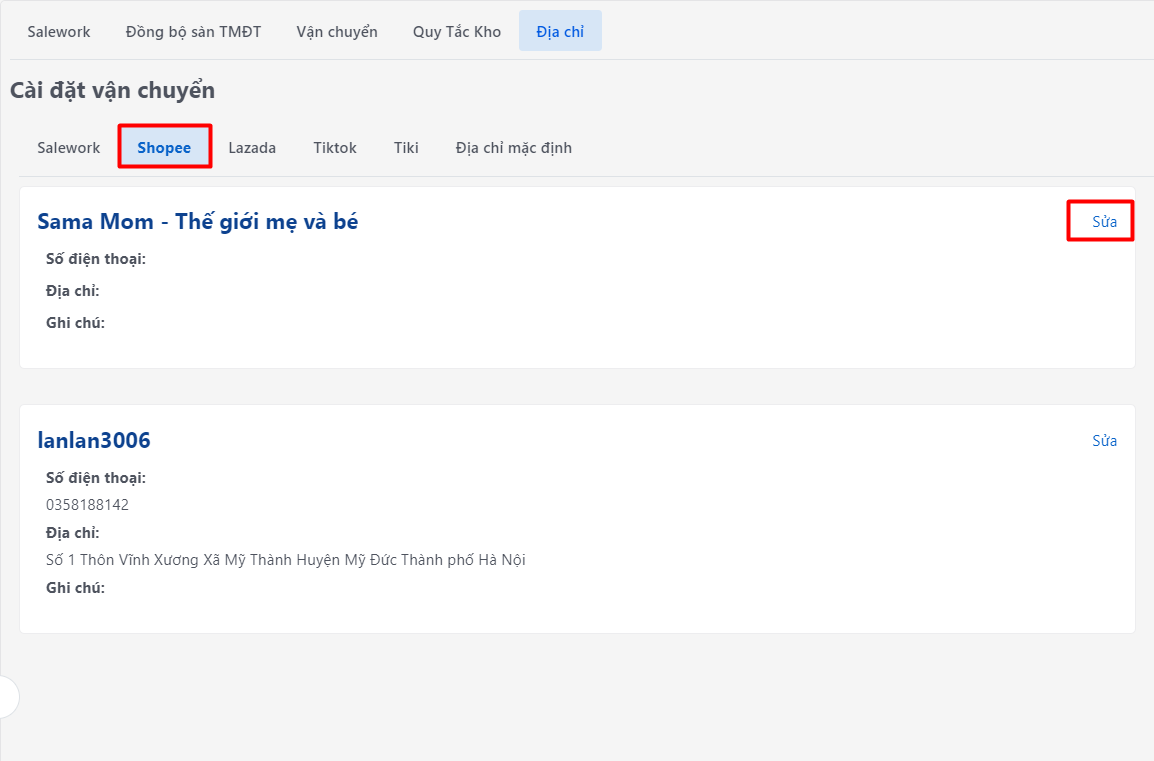The height and width of the screenshot is (761, 1154).
Task: Click the round white button at left edge
Action: click(7, 697)
